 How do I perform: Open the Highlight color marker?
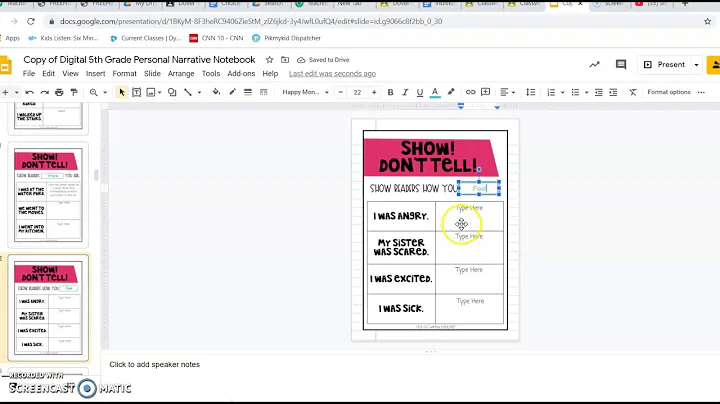451,92
